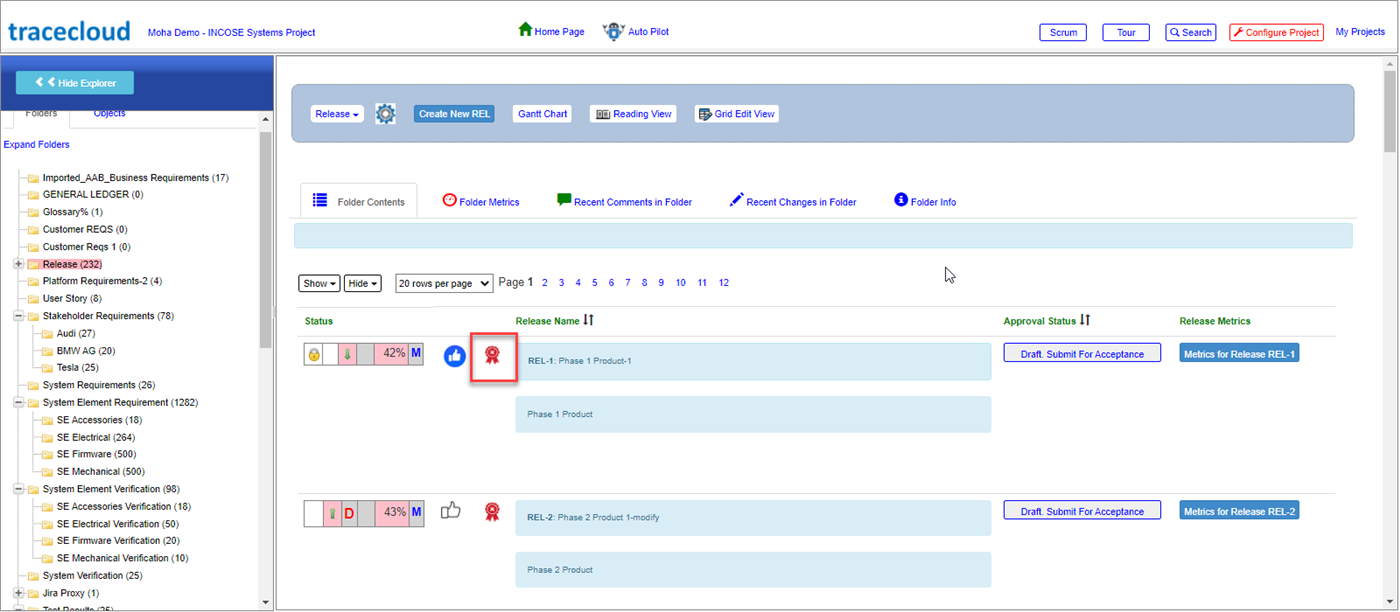Open REL-2: Phase 2 Product 1-modify release
The width and height of the screenshot is (1400, 612).
coord(593,518)
